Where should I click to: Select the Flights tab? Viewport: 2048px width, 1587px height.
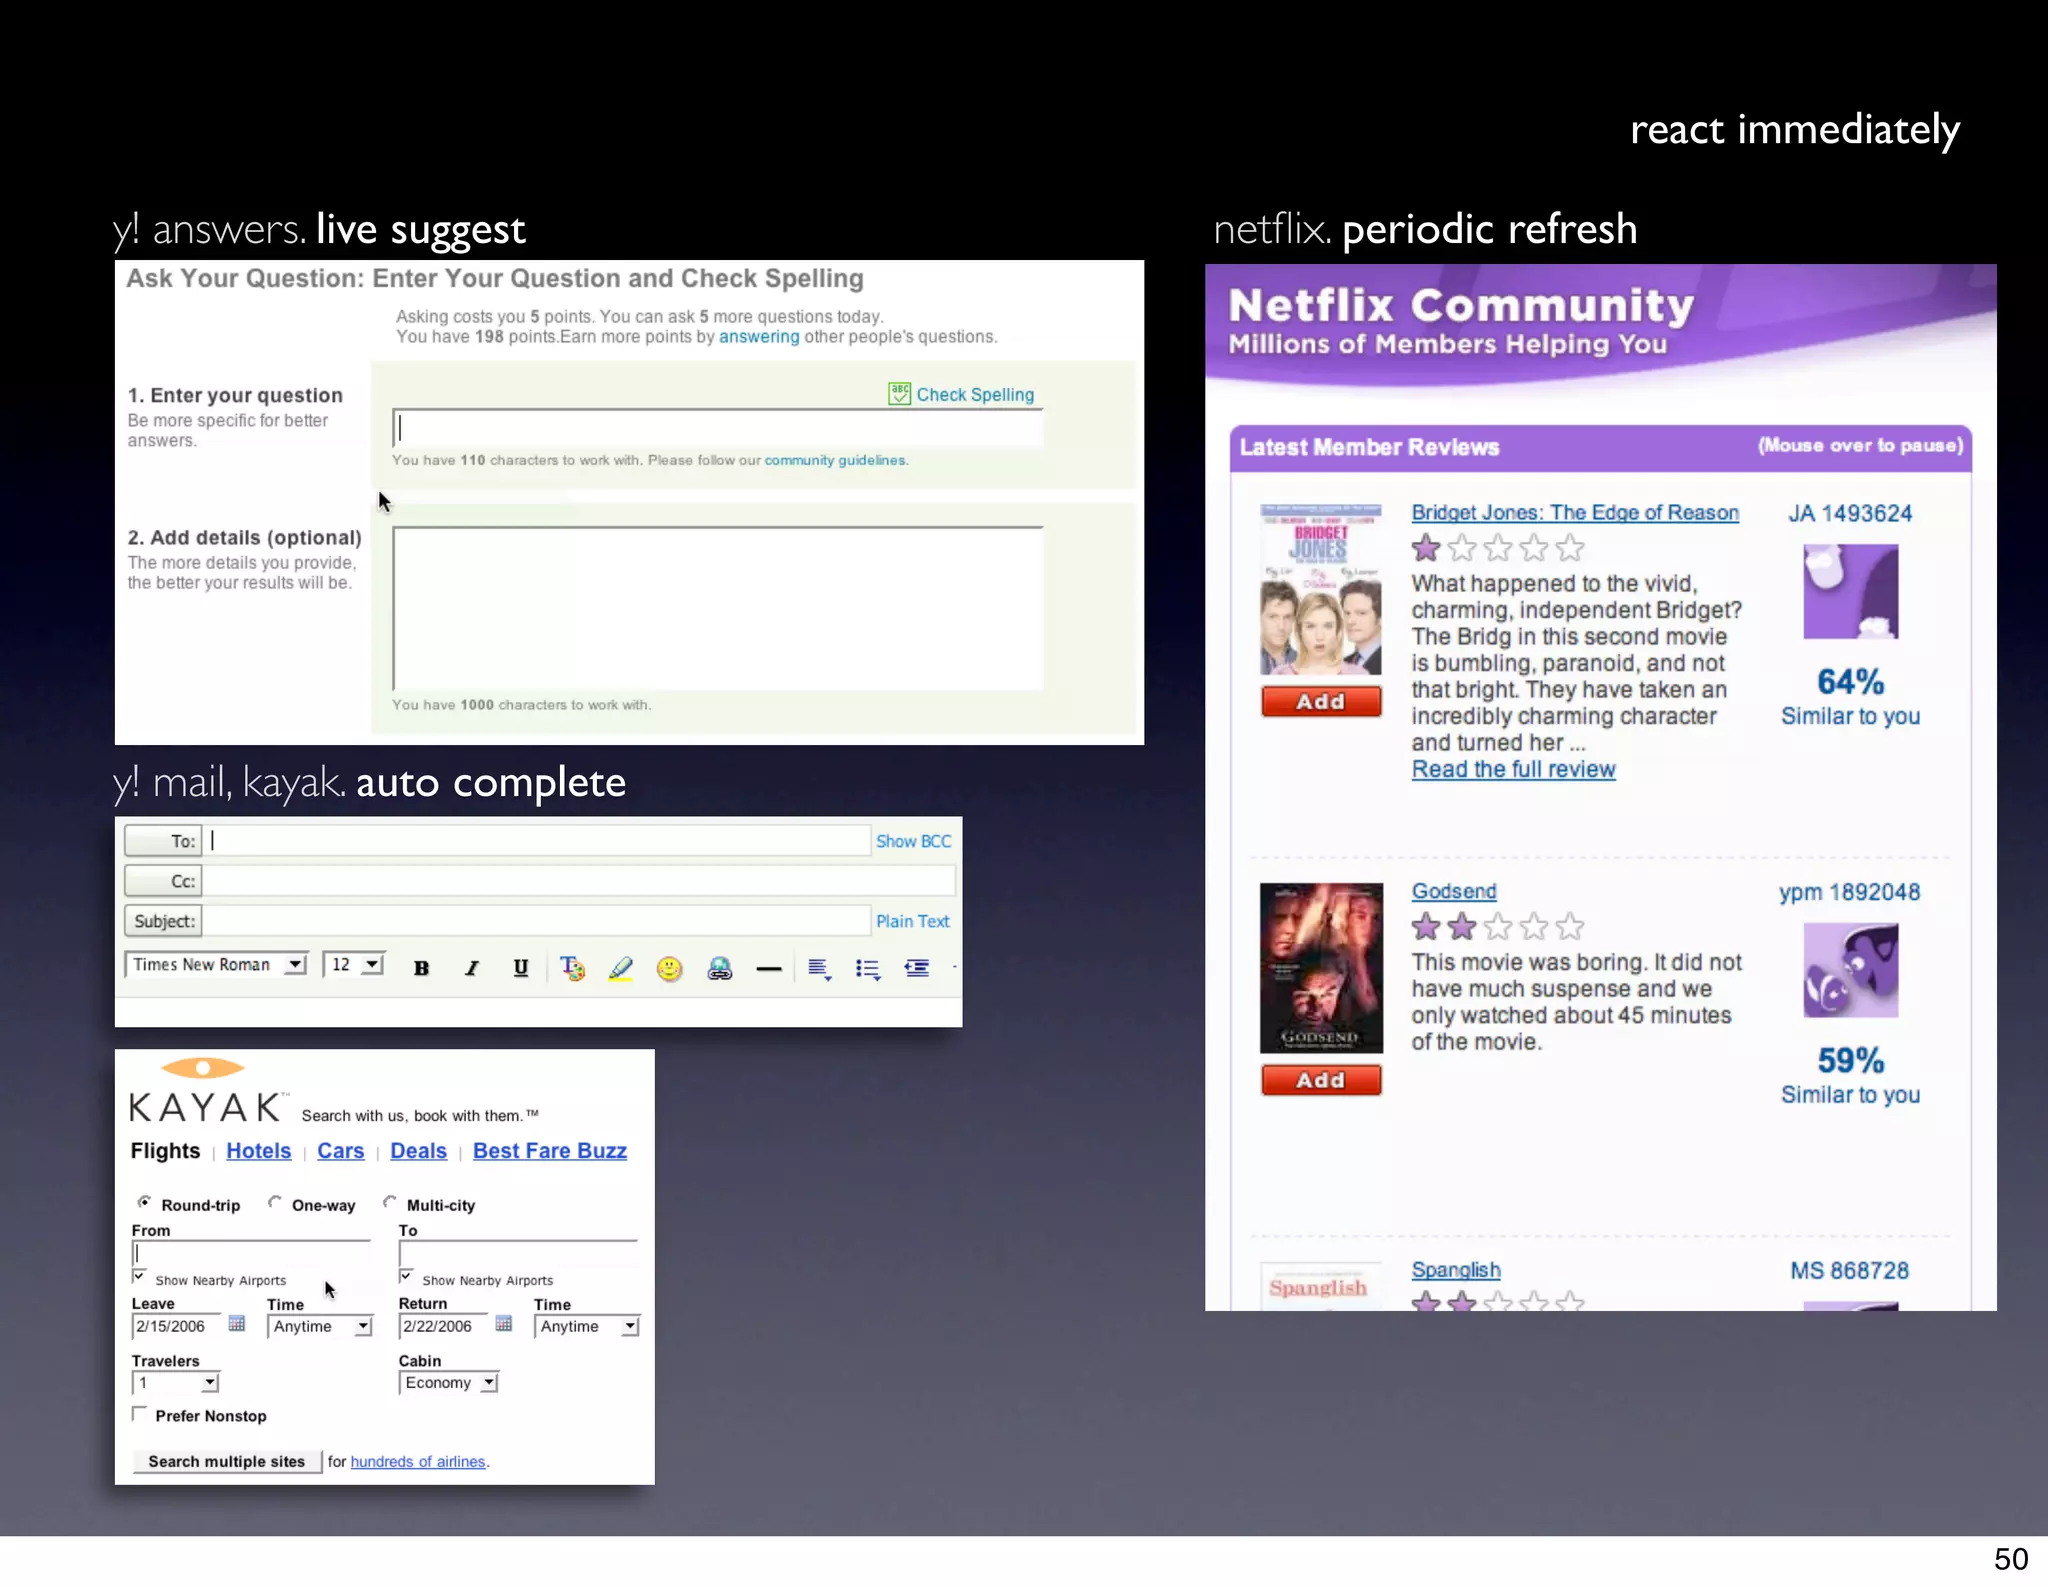[x=165, y=1151]
